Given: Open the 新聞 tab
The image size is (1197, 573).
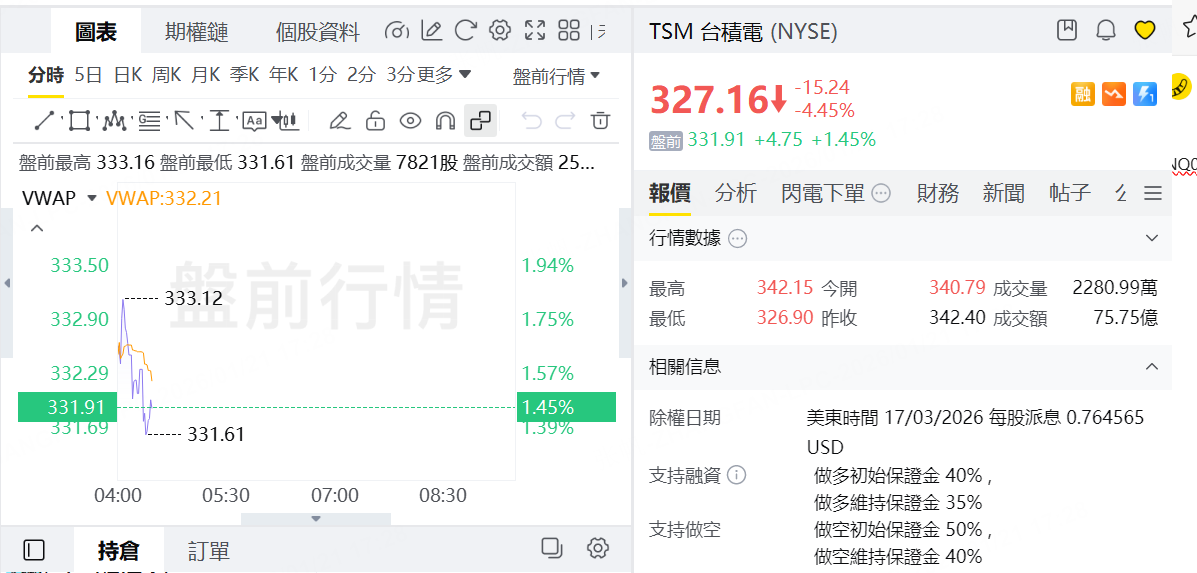Looking at the screenshot, I should point(1004,193).
